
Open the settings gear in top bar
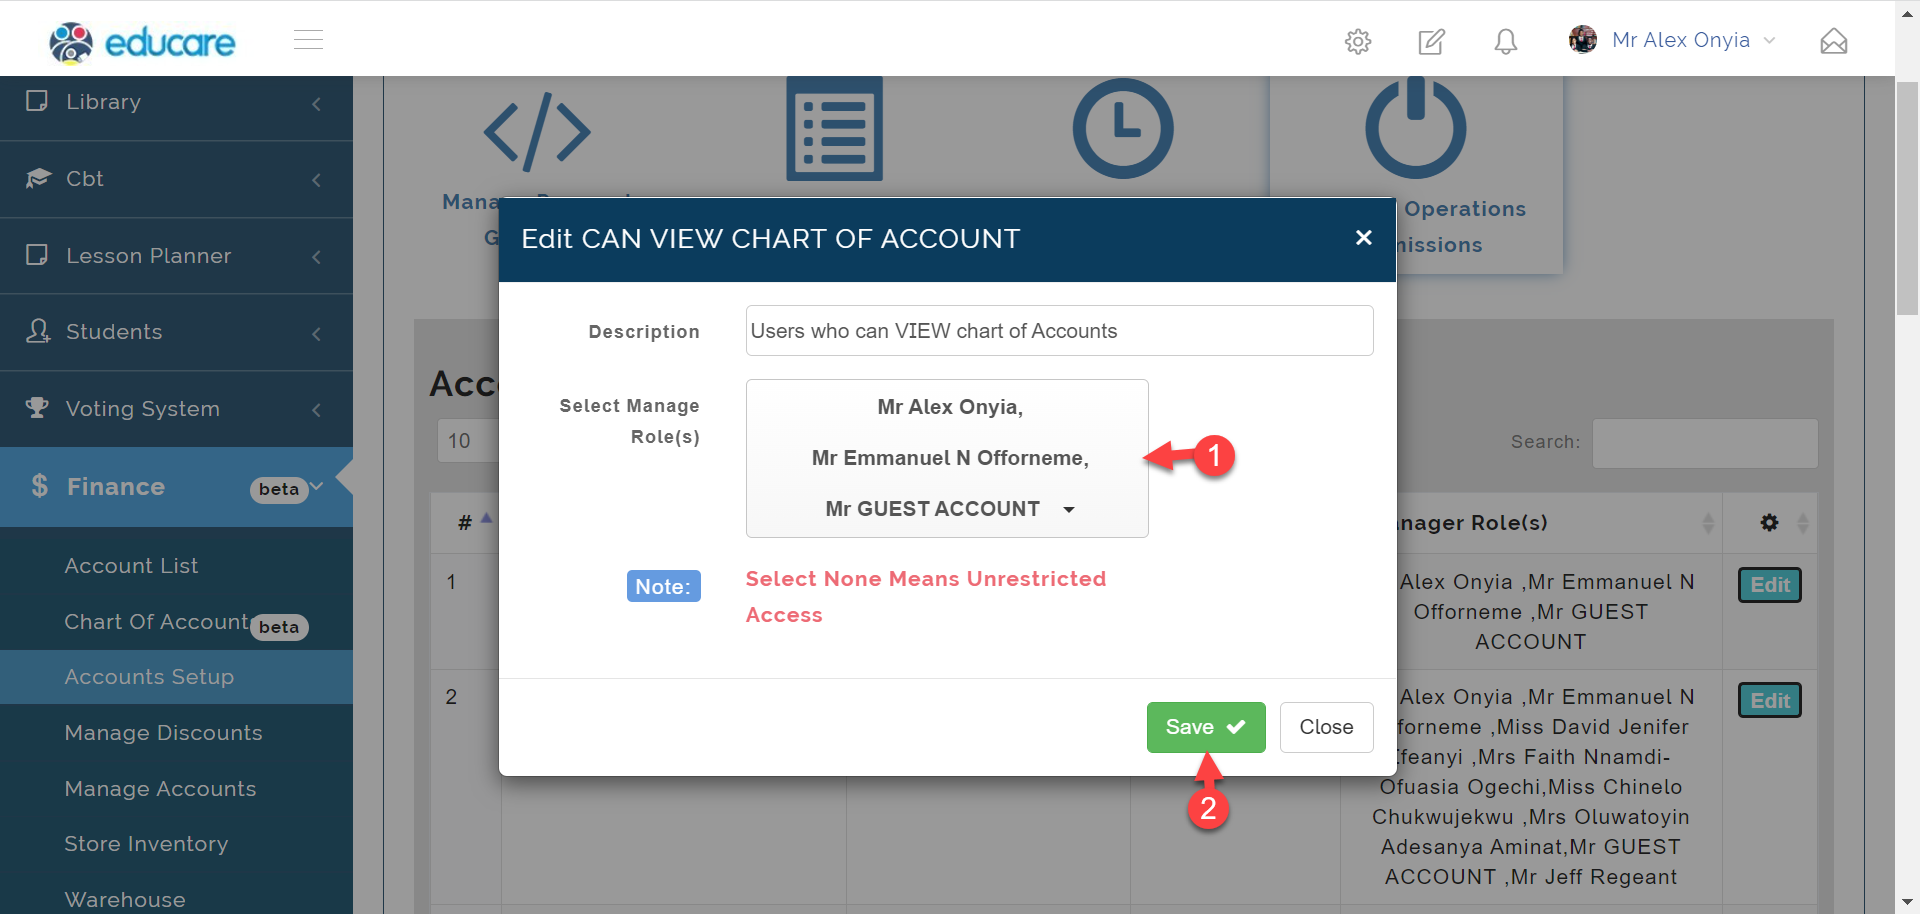point(1358,41)
